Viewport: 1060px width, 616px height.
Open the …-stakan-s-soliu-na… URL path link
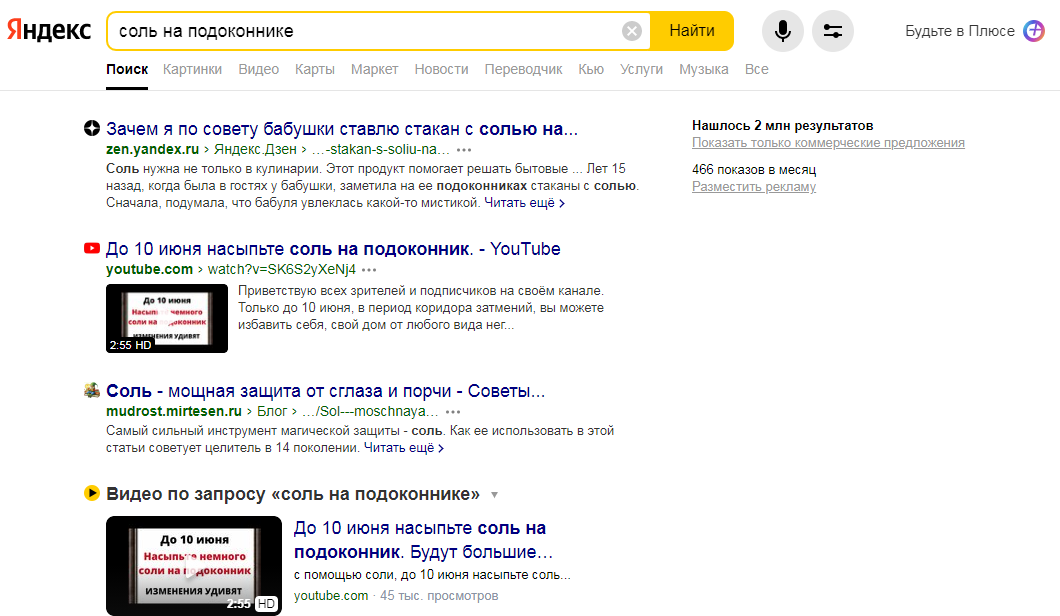coord(381,149)
